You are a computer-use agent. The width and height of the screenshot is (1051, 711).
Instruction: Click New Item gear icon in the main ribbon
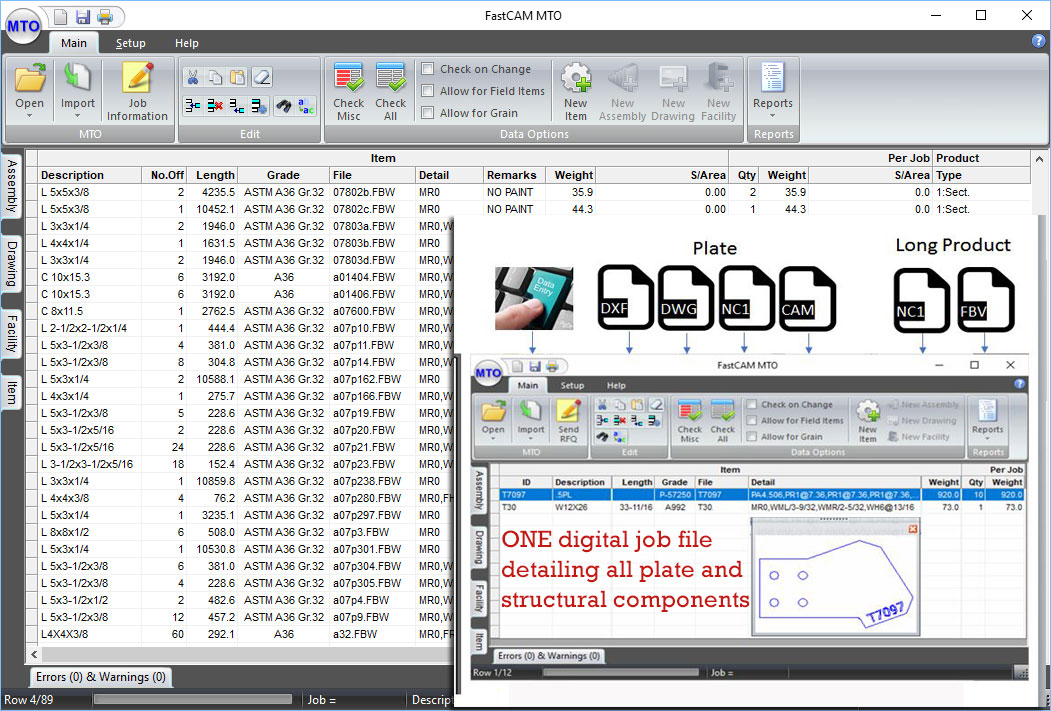(x=576, y=92)
